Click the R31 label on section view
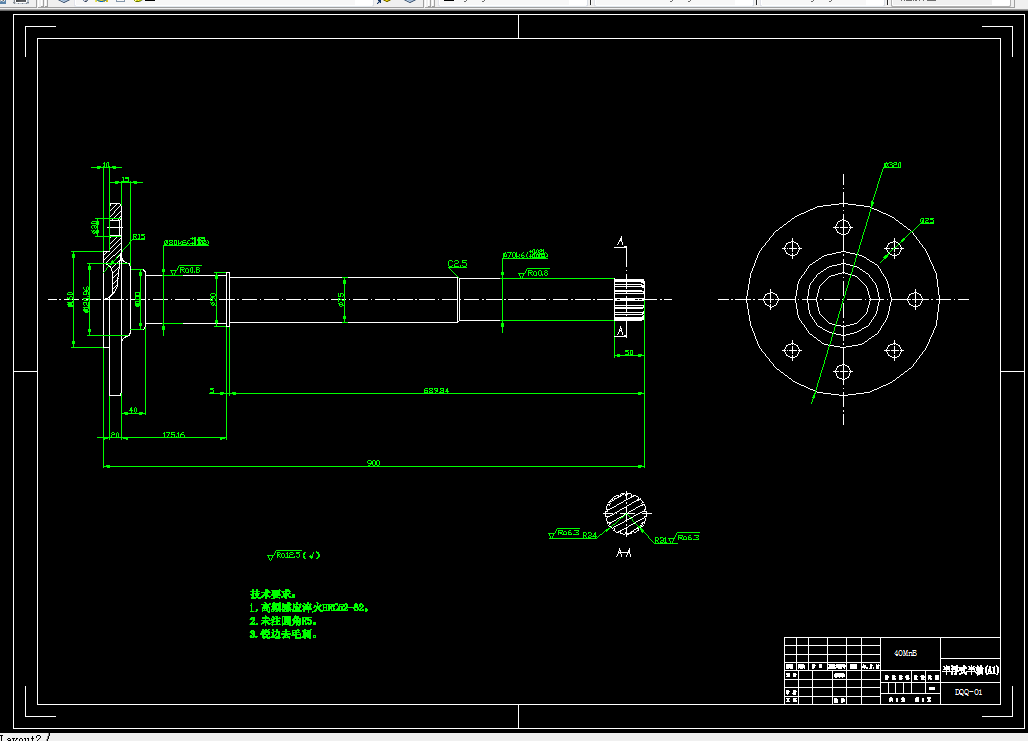The height and width of the screenshot is (741, 1028). point(661,540)
